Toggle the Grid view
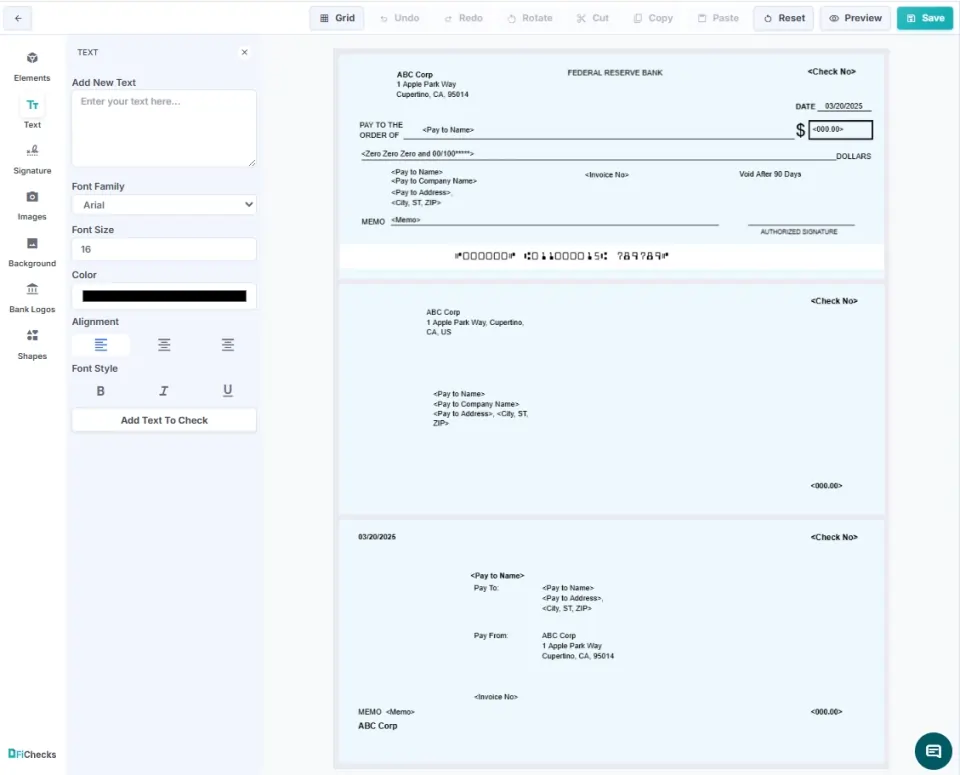 coord(337,18)
